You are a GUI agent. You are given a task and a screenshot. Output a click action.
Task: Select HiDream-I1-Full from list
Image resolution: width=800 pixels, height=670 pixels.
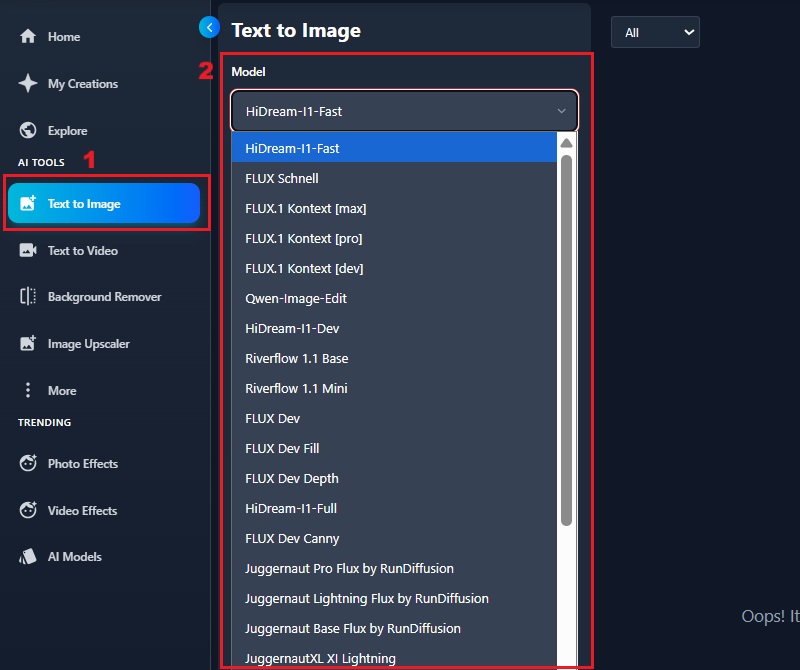(x=394, y=508)
